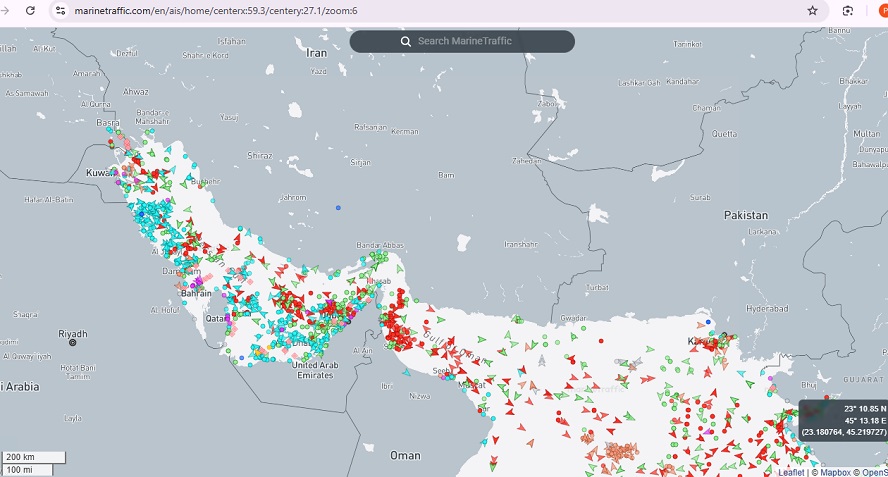This screenshot has width=888, height=477.
Task: Click the magnifier icon in MarineTraffic search
Action: pos(405,41)
